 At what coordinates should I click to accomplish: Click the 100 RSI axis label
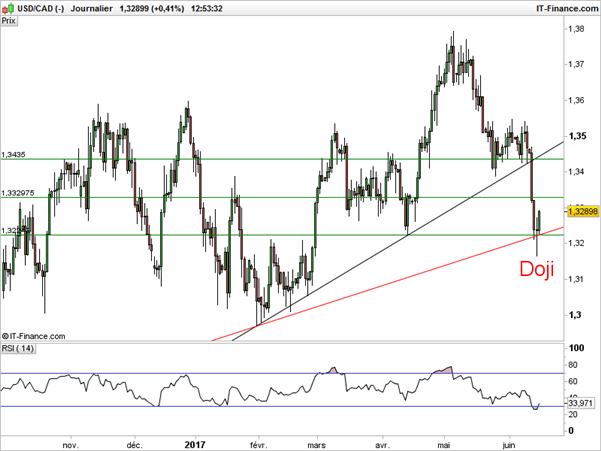[577, 348]
